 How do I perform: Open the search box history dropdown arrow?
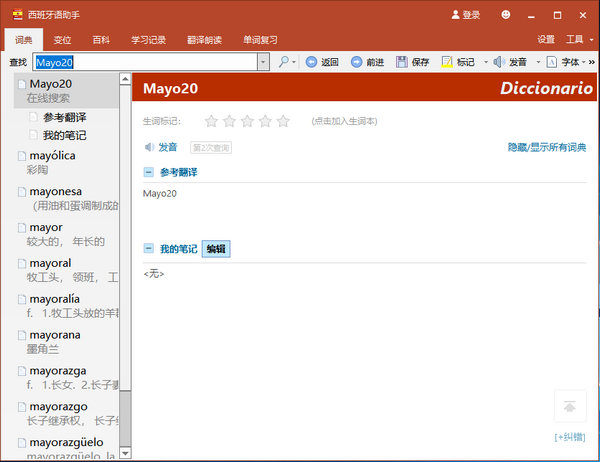(x=263, y=62)
